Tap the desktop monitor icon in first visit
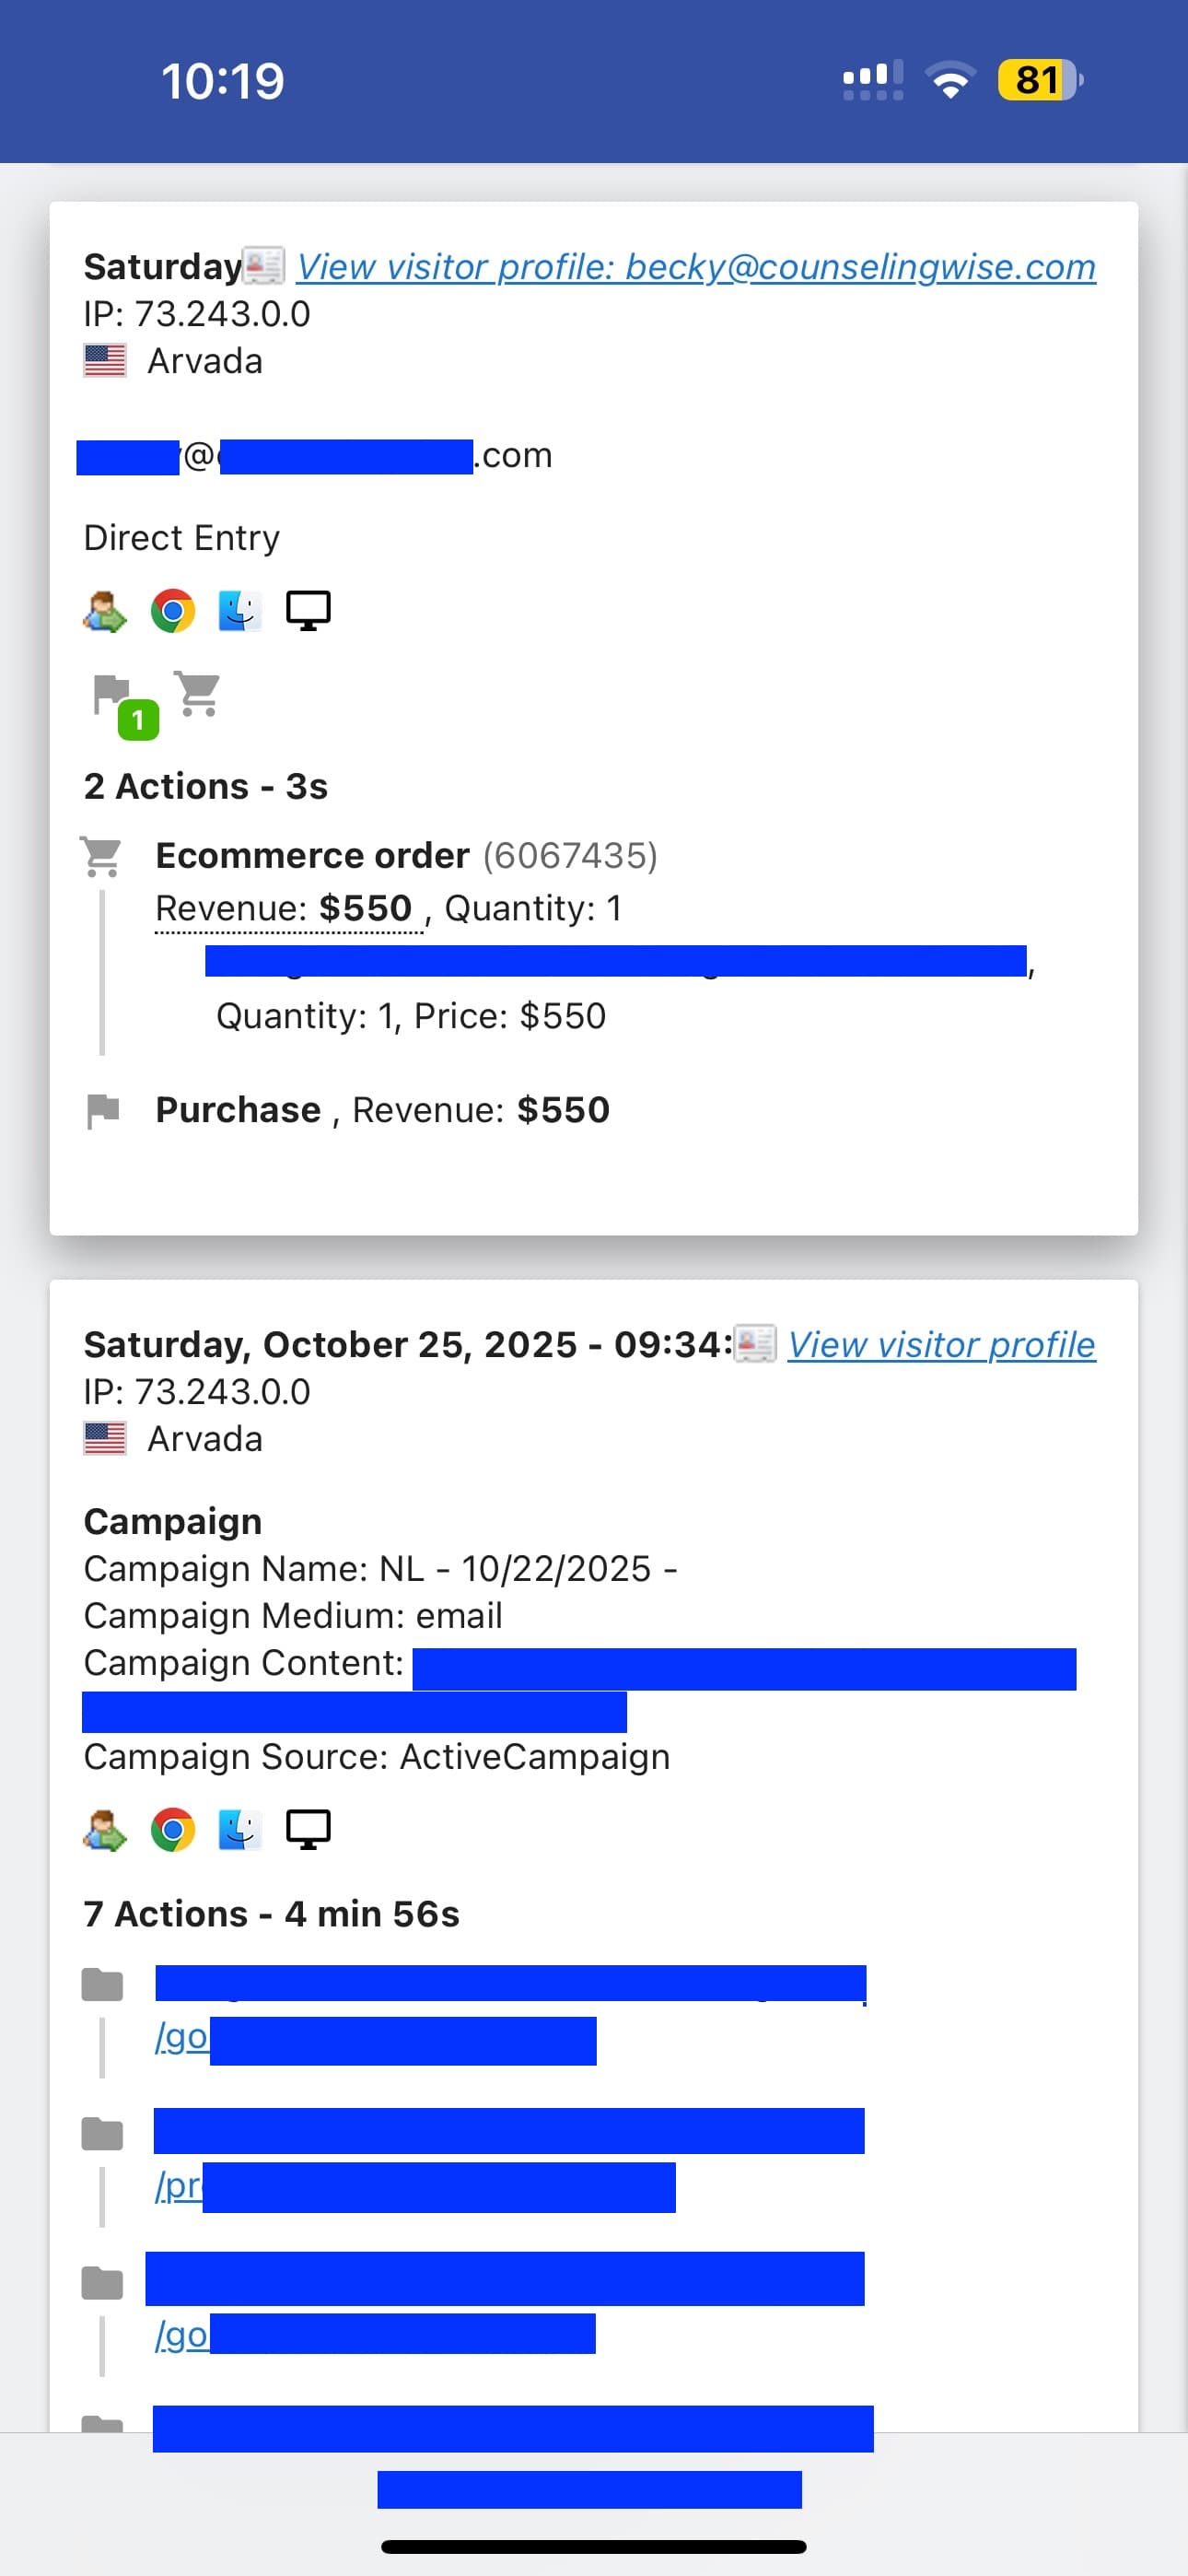 pyautogui.click(x=308, y=610)
